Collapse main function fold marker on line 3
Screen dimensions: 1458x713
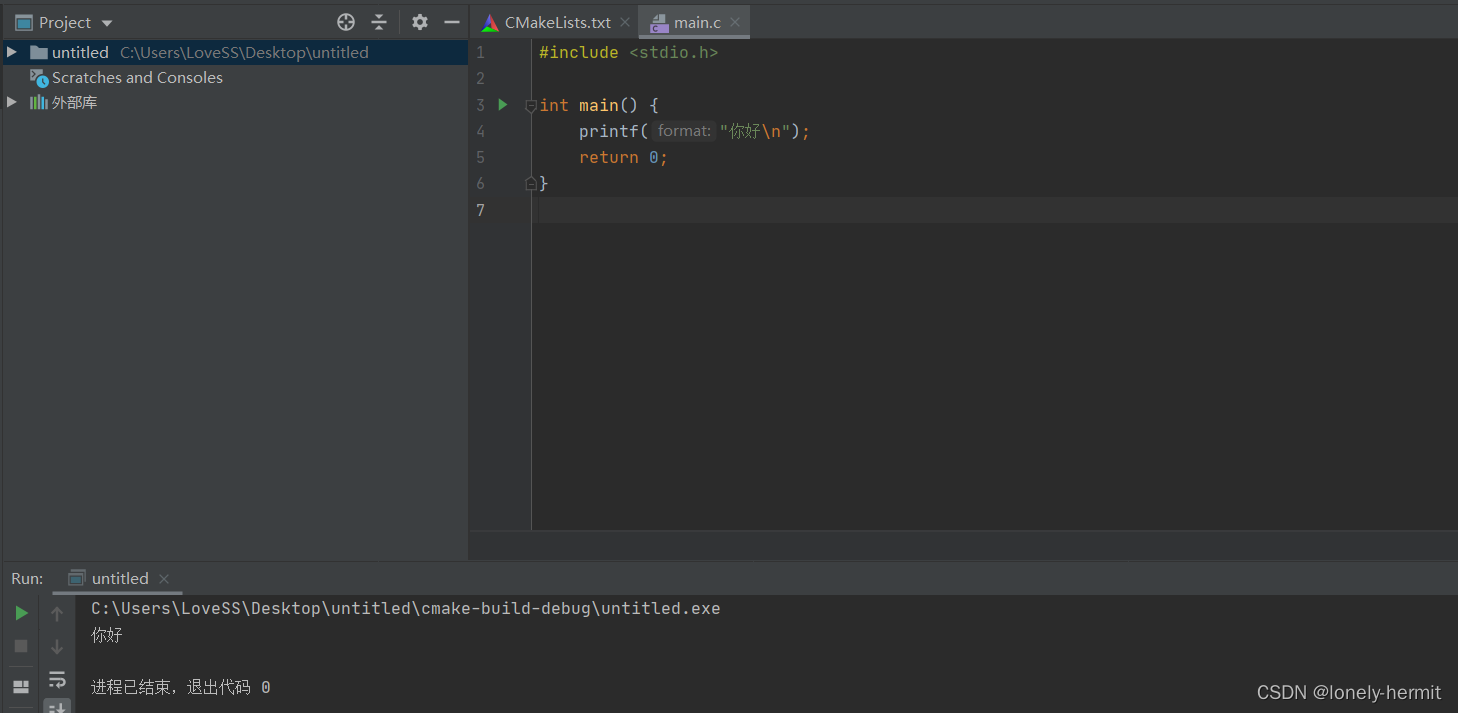point(531,106)
